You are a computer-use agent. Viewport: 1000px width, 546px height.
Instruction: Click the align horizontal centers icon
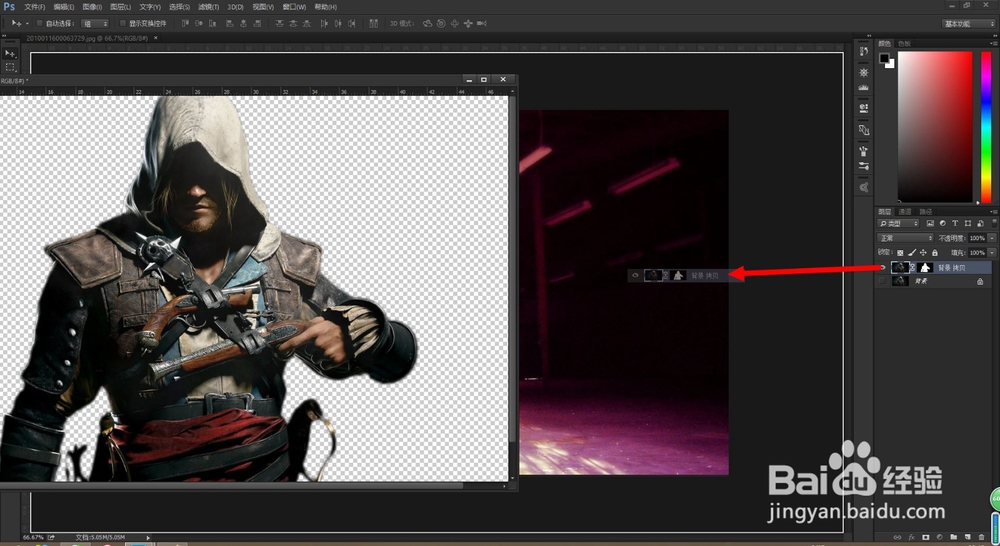pyautogui.click(x=243, y=23)
